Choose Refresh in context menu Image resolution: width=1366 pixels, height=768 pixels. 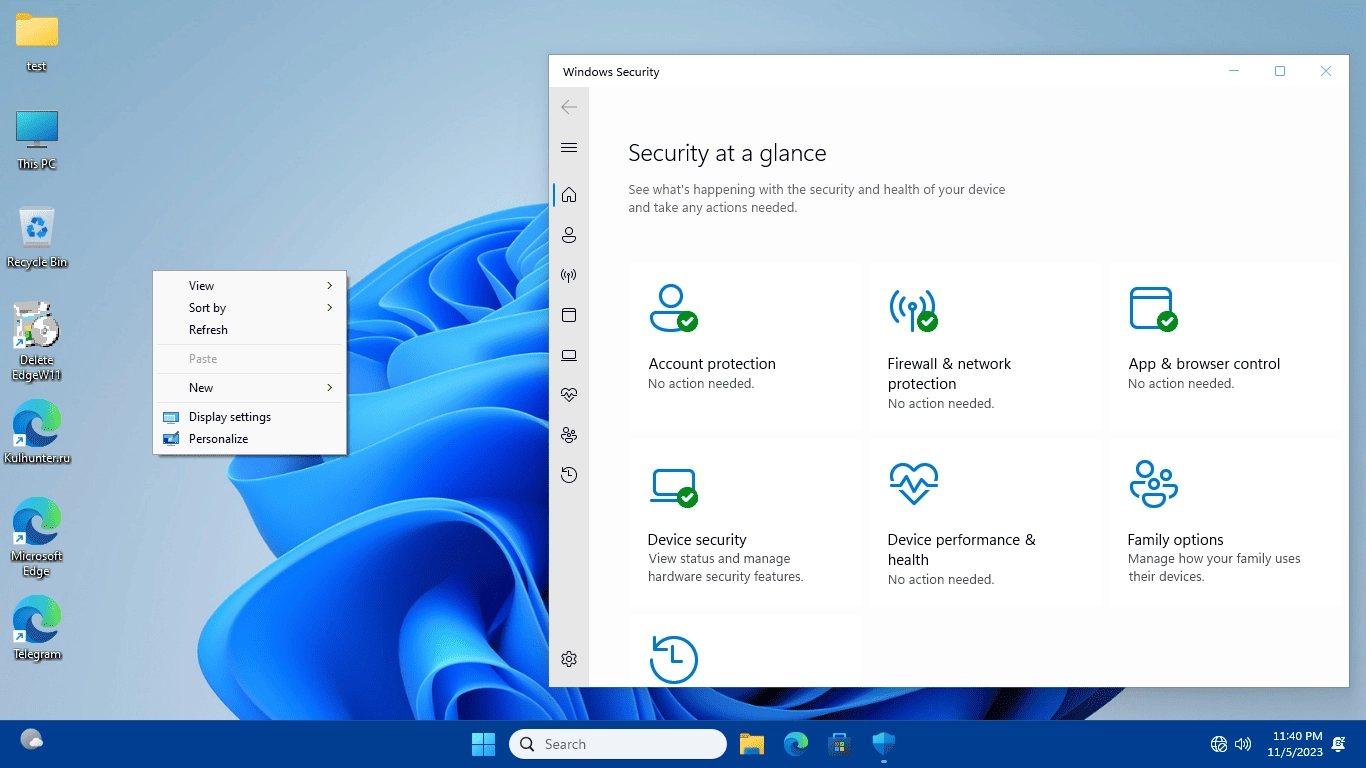(x=250, y=330)
